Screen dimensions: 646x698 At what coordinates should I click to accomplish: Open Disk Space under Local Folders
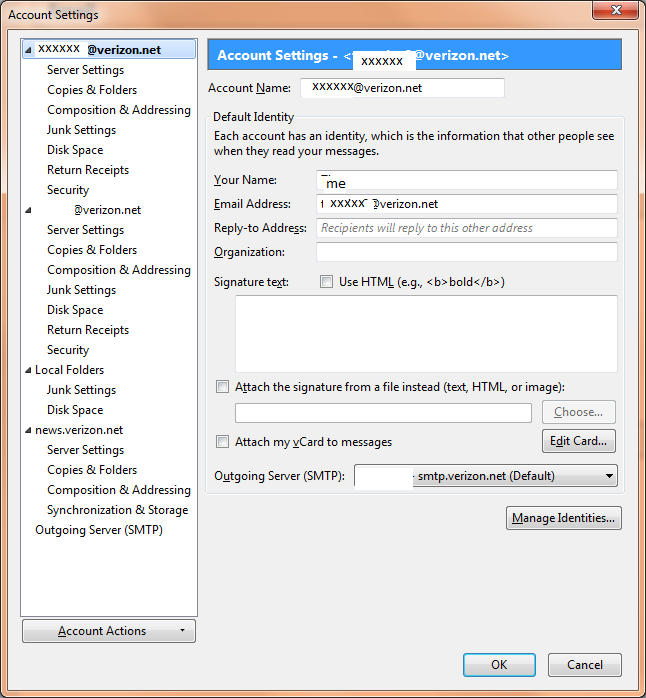click(75, 410)
